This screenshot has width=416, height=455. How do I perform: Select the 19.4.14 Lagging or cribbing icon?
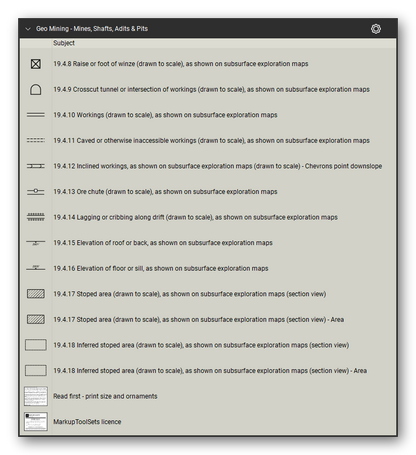pos(36,217)
